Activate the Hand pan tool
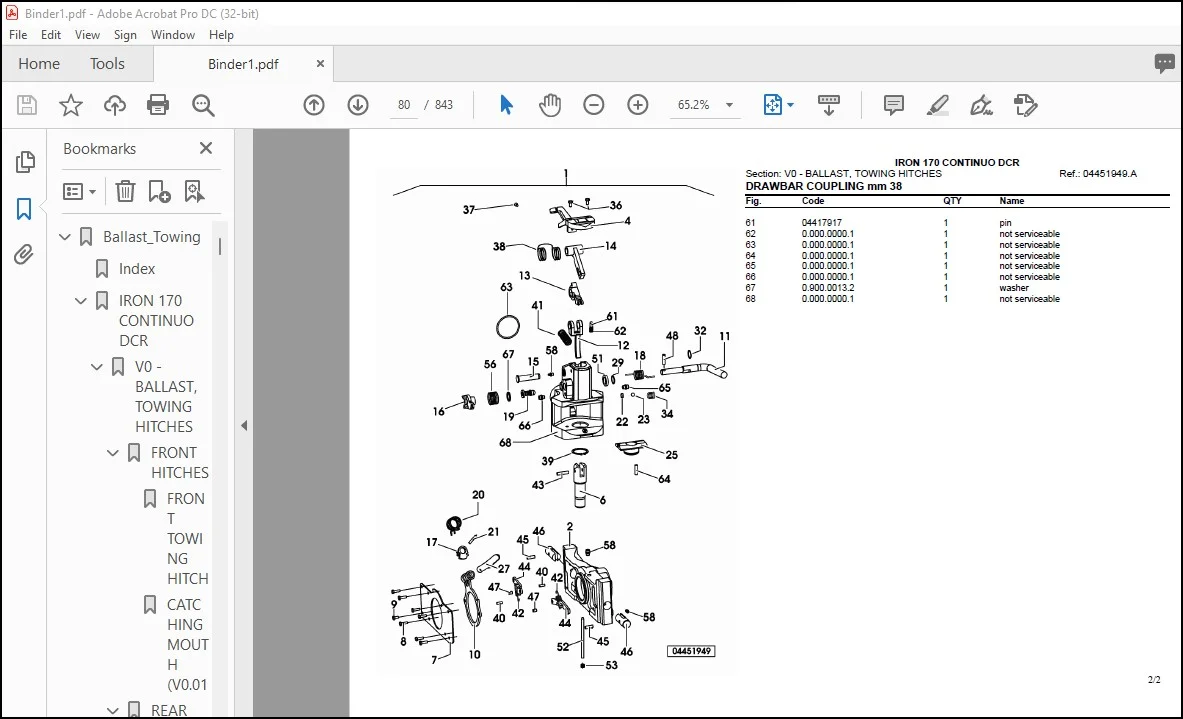Image resolution: width=1183 pixels, height=719 pixels. point(550,105)
